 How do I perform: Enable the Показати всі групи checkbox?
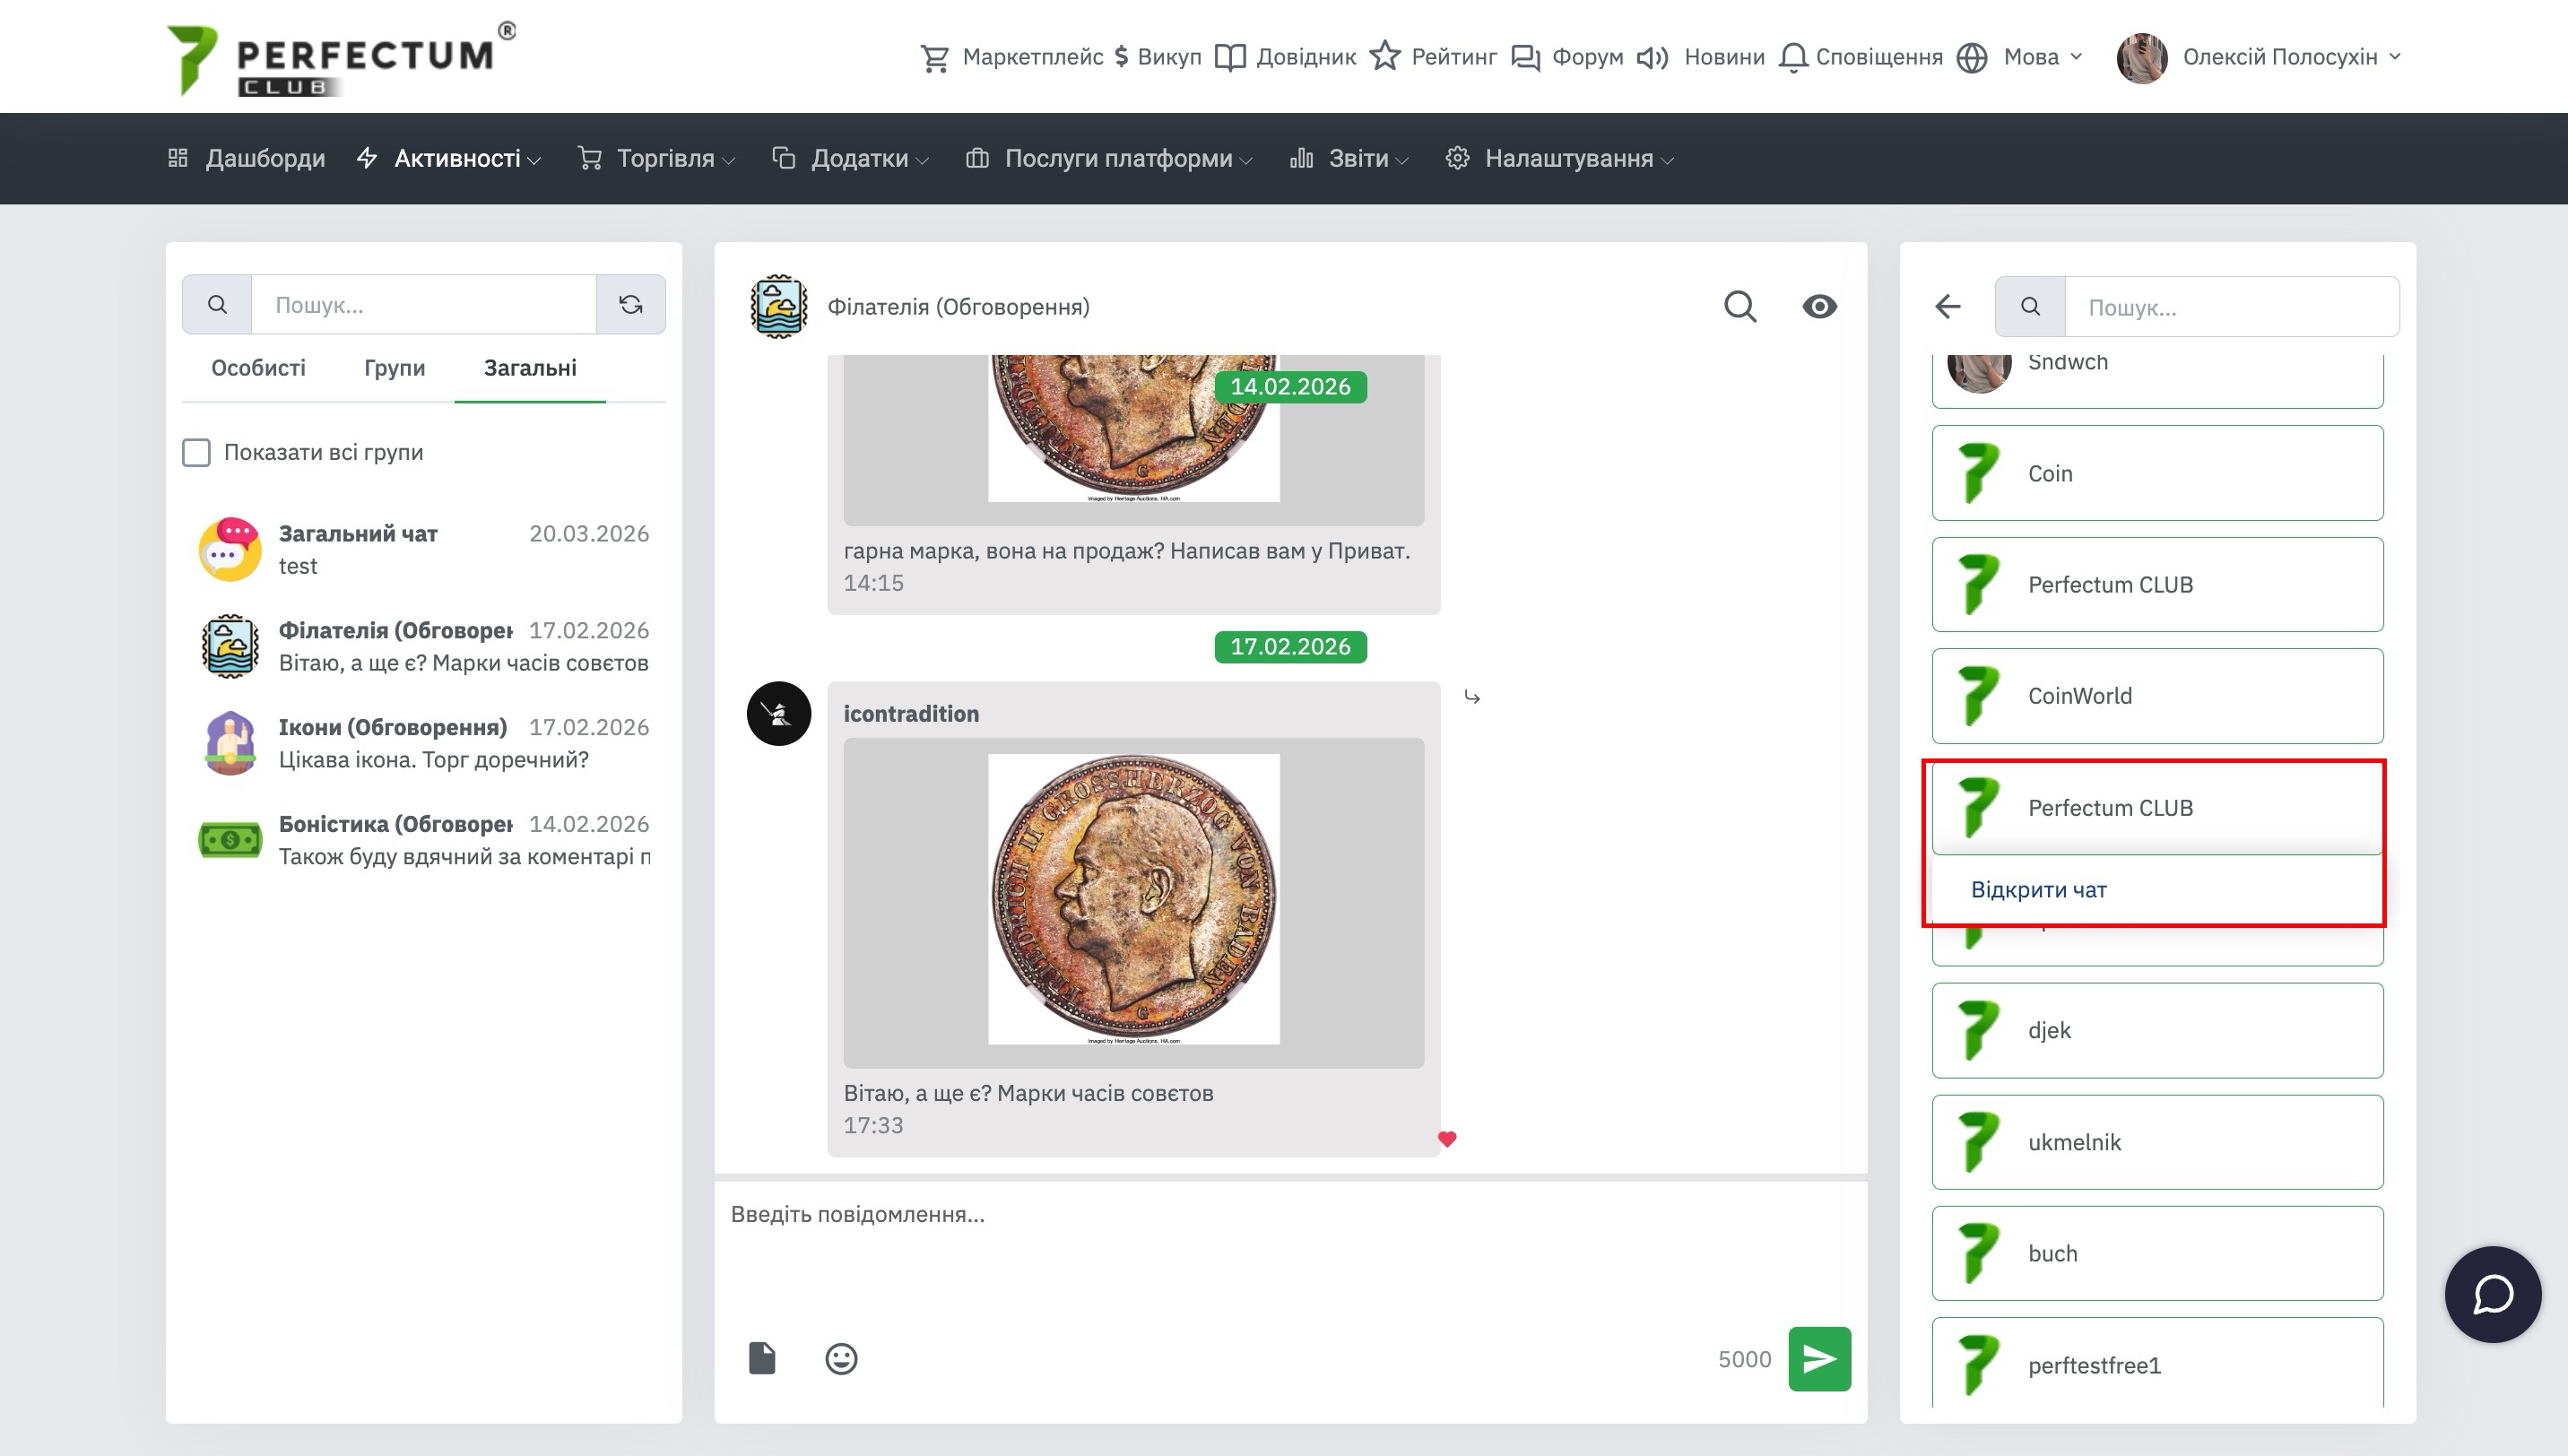click(x=197, y=452)
